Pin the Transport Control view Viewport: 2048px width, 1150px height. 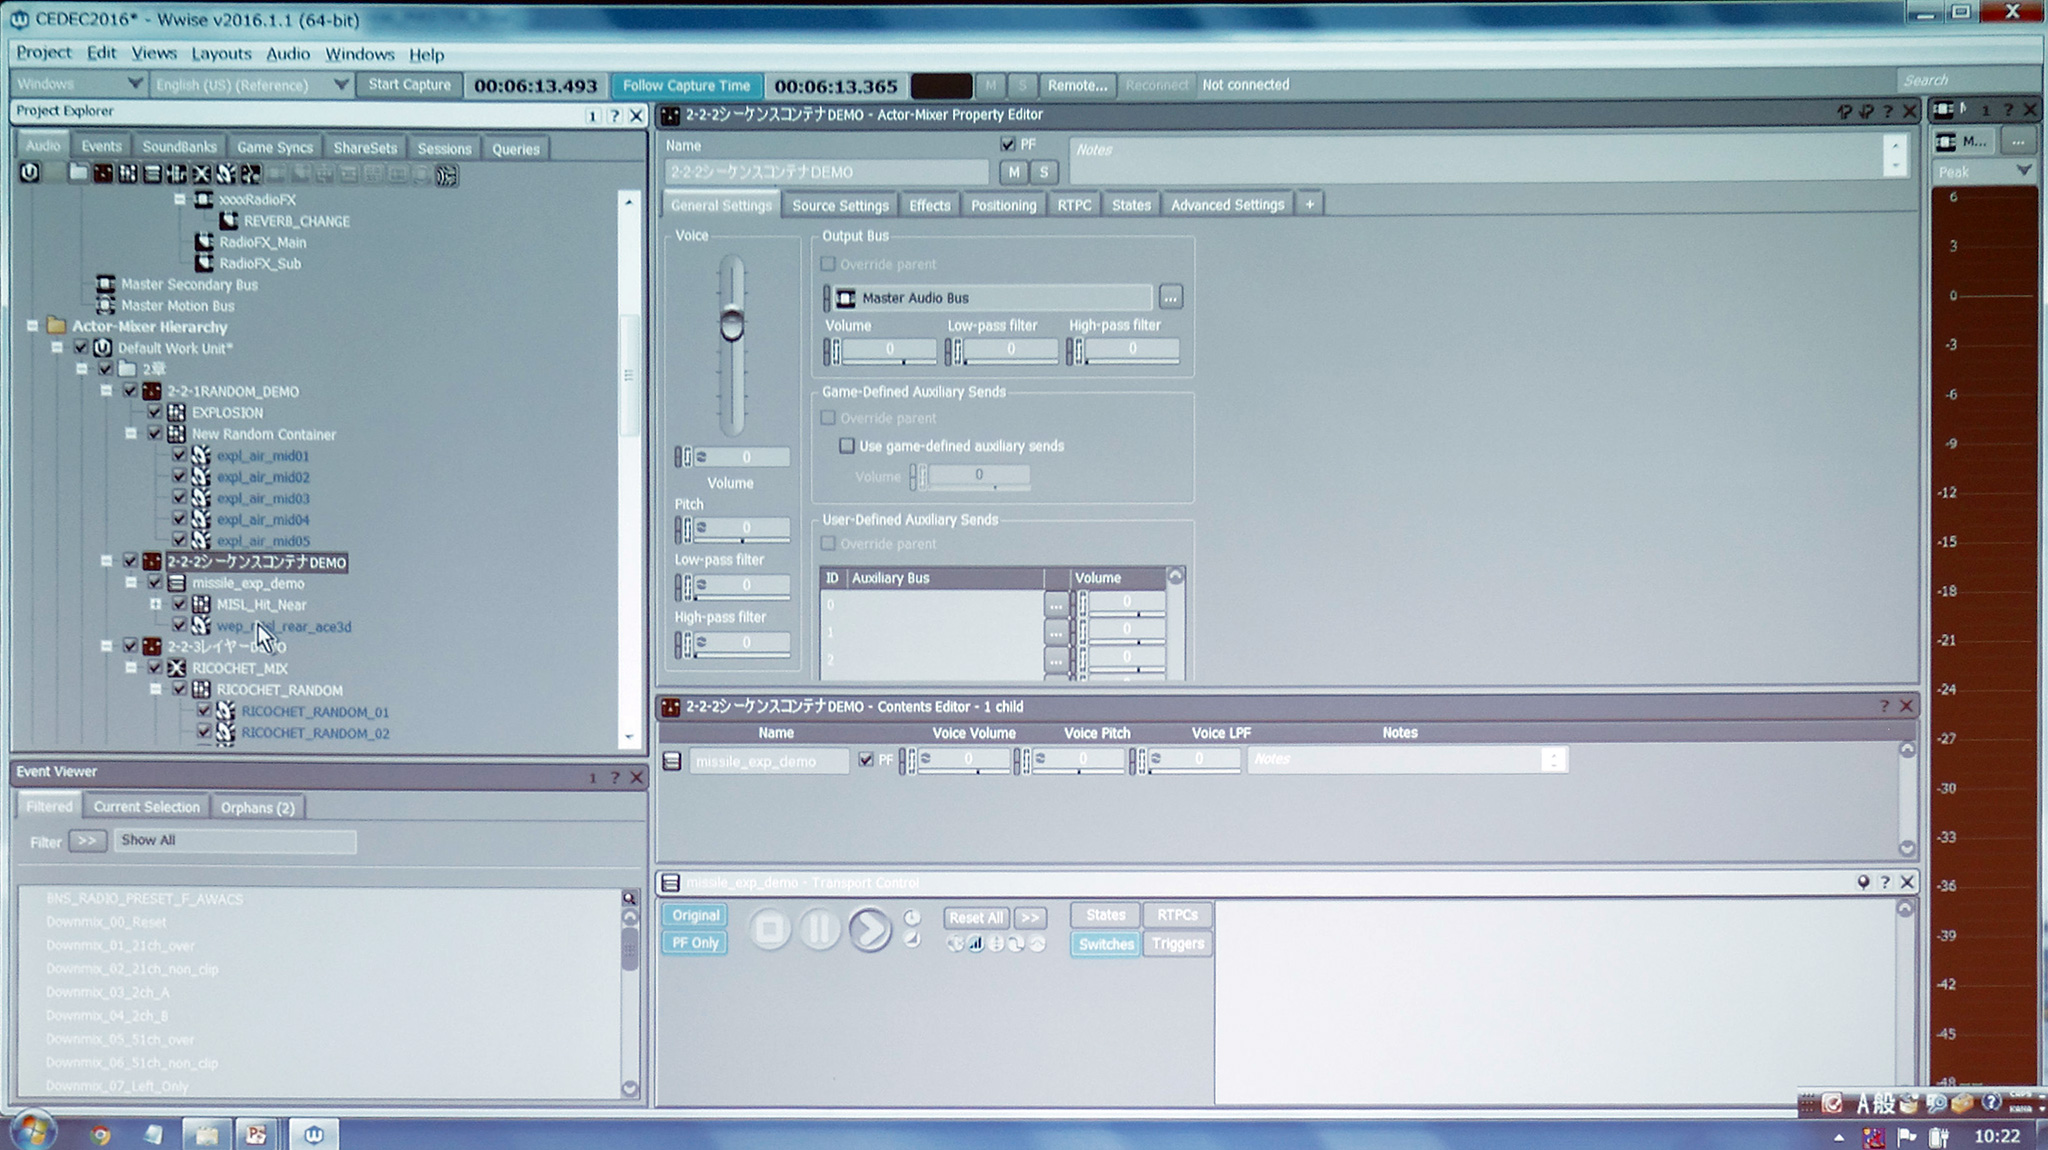coord(1863,882)
